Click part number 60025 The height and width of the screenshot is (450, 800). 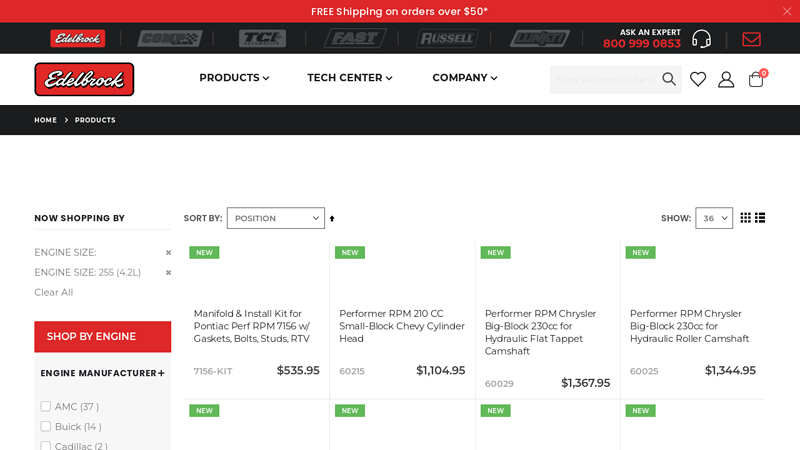(644, 371)
